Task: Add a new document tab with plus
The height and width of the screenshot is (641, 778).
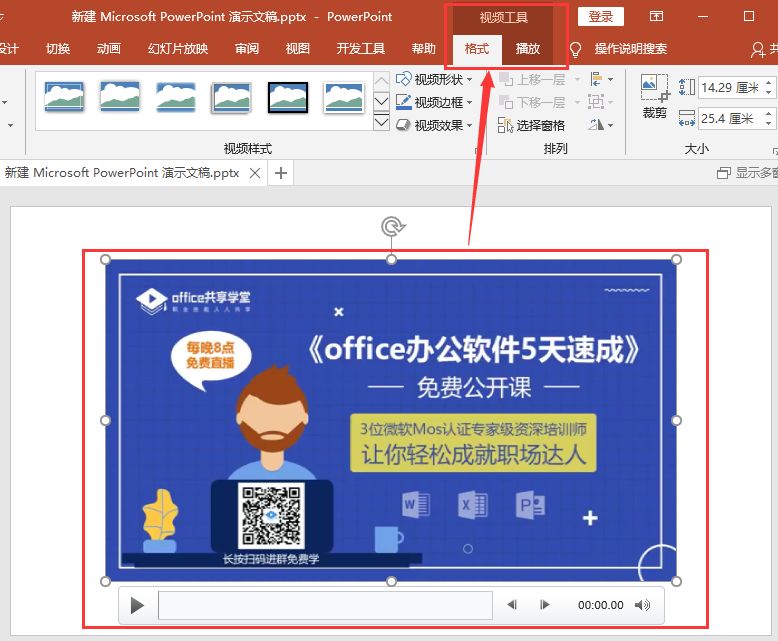Action: [280, 173]
